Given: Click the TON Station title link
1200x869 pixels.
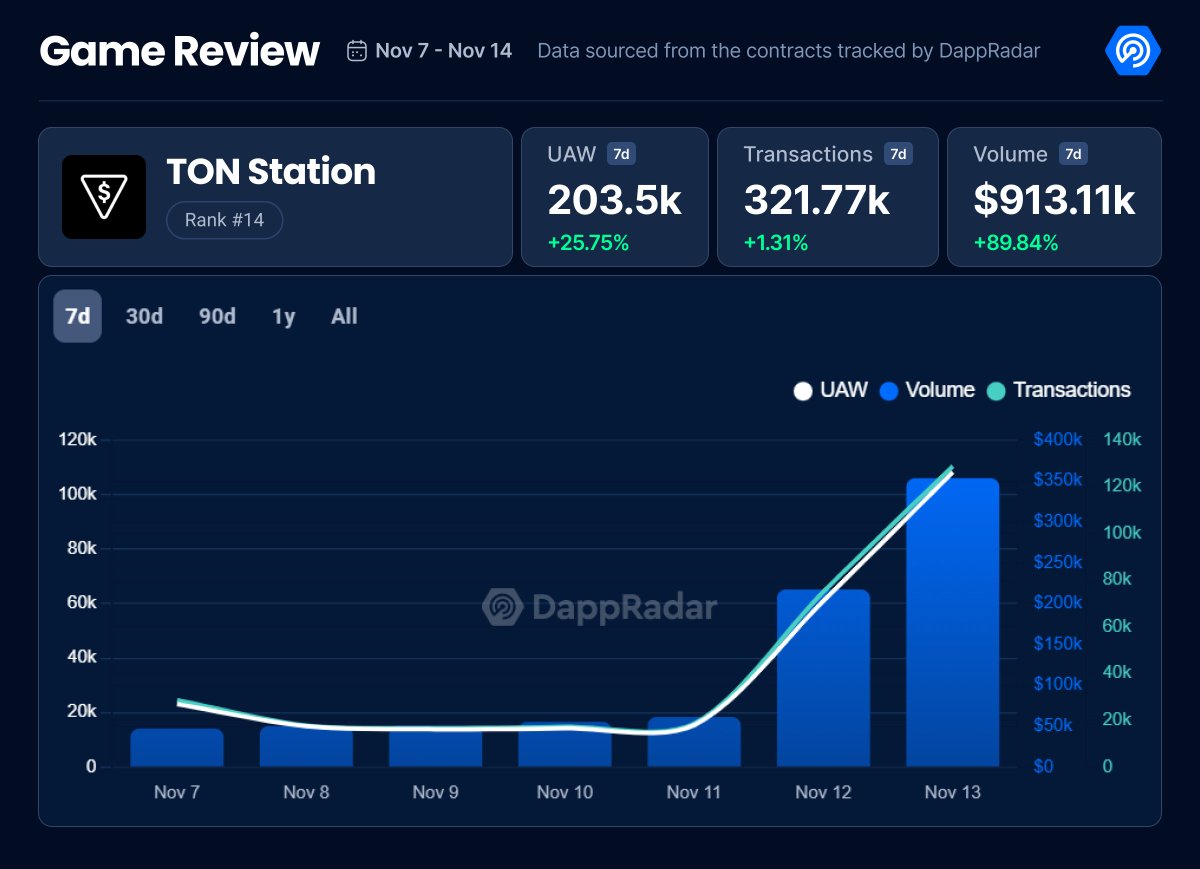Looking at the screenshot, I should click(x=270, y=172).
